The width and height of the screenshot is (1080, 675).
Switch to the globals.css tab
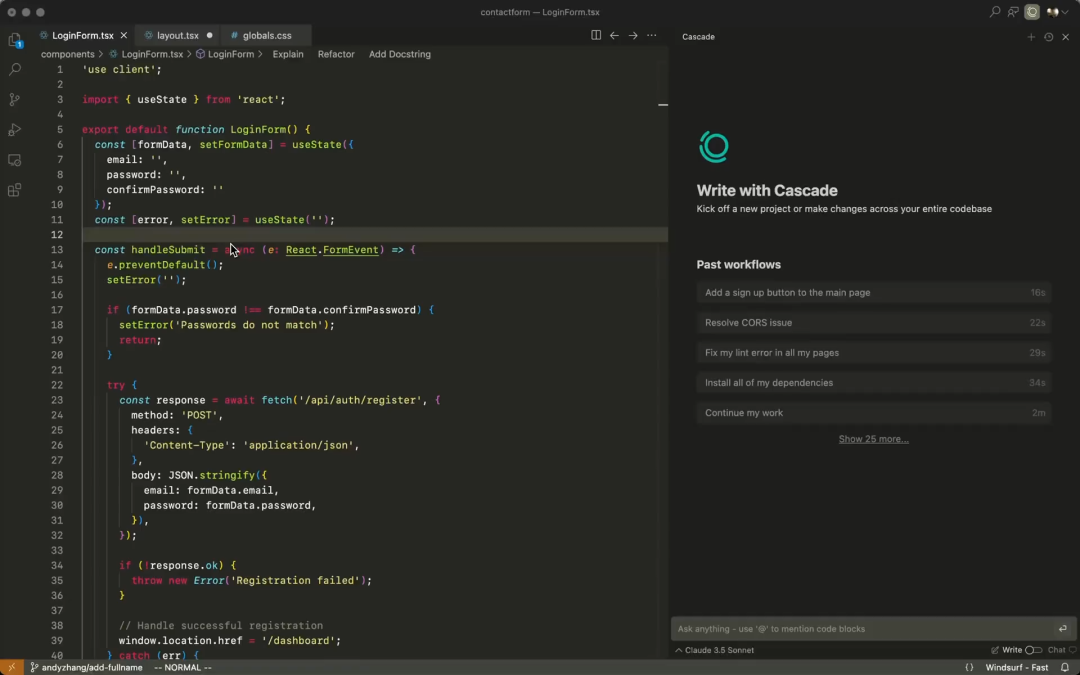pyautogui.click(x=267, y=35)
